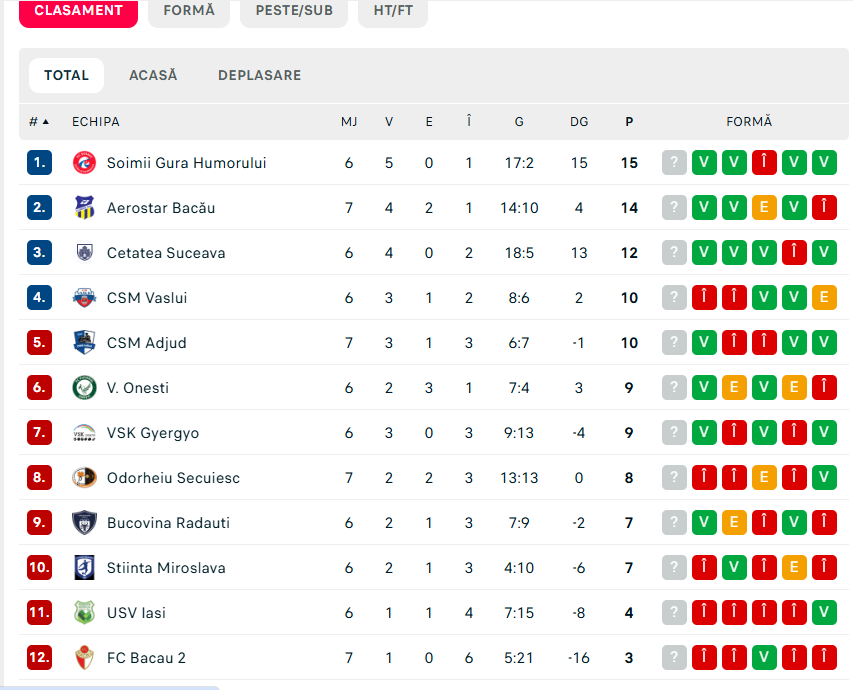
Task: Click the FC Bacau 2 crest
Action: (84, 658)
